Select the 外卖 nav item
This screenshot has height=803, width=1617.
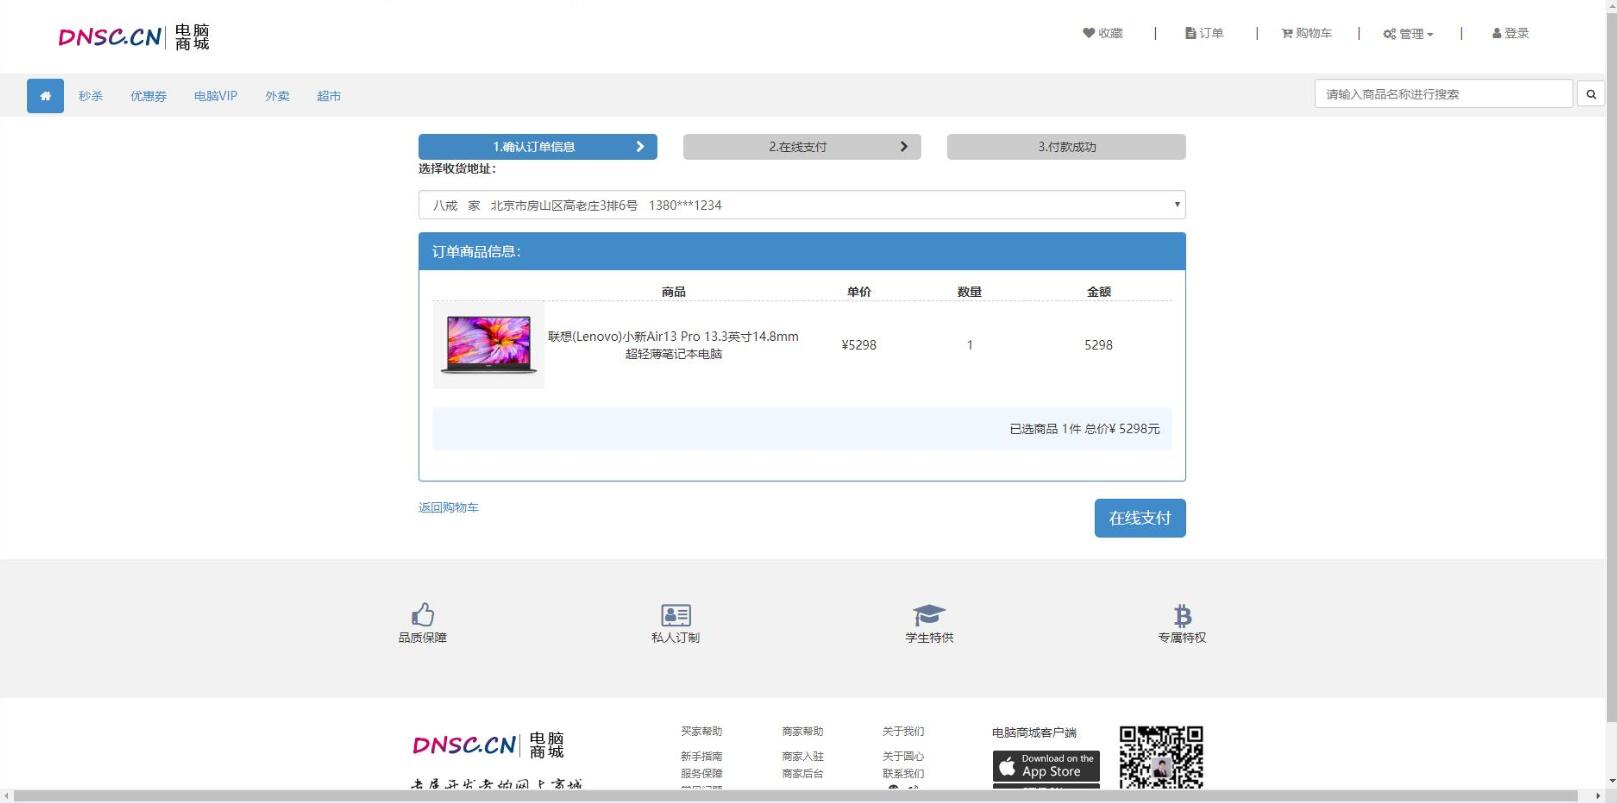click(277, 96)
